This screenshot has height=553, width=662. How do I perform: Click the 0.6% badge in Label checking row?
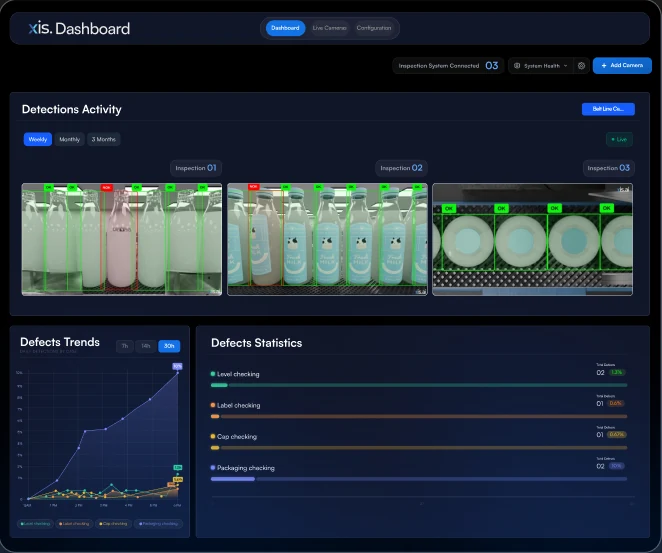(616, 404)
